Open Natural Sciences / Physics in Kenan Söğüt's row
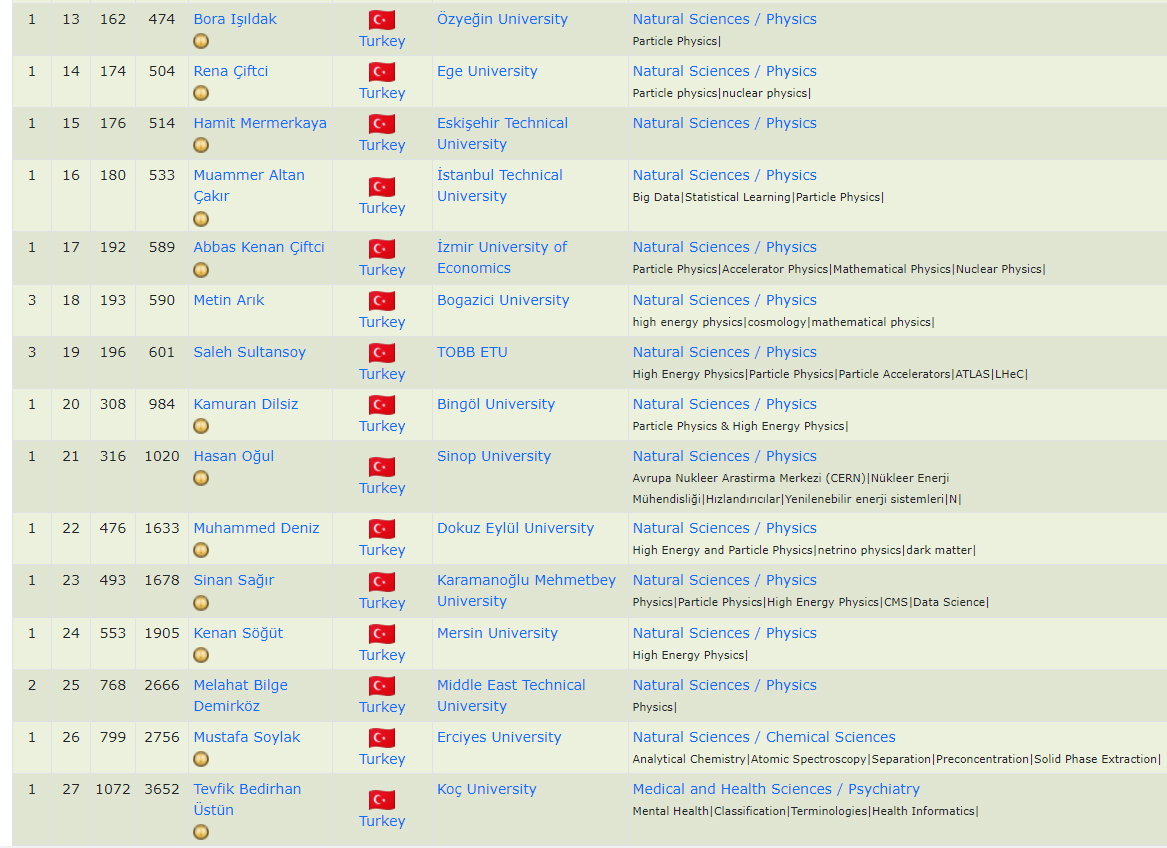The width and height of the screenshot is (1167, 848). click(x=724, y=633)
